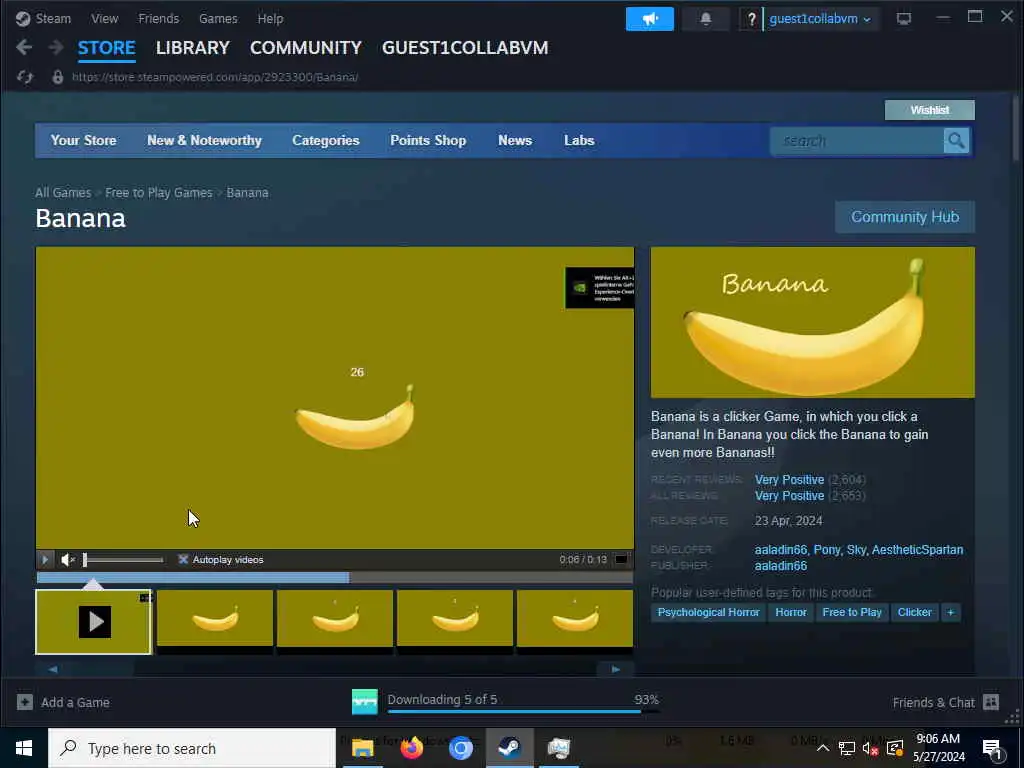Image resolution: width=1024 pixels, height=768 pixels.
Task: Launch Firefox from the taskbar
Action: point(411,748)
